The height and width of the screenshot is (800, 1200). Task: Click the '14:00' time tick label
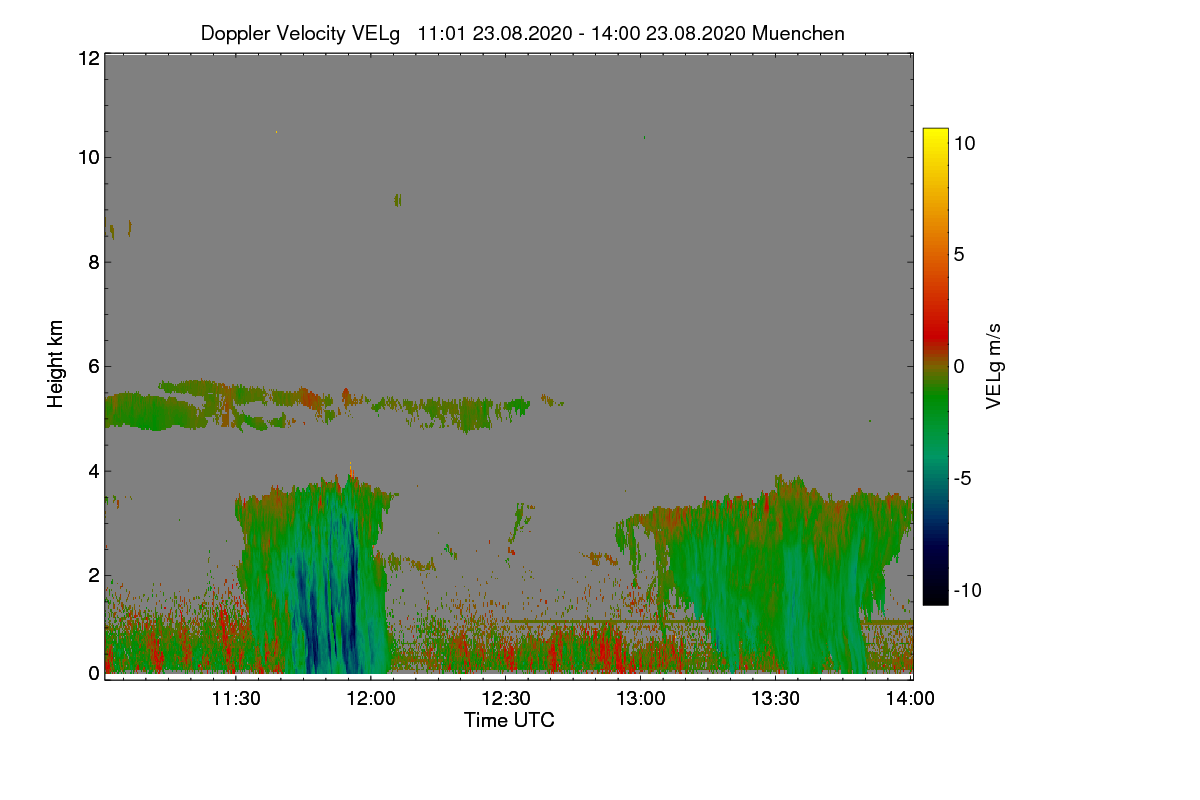pos(911,699)
